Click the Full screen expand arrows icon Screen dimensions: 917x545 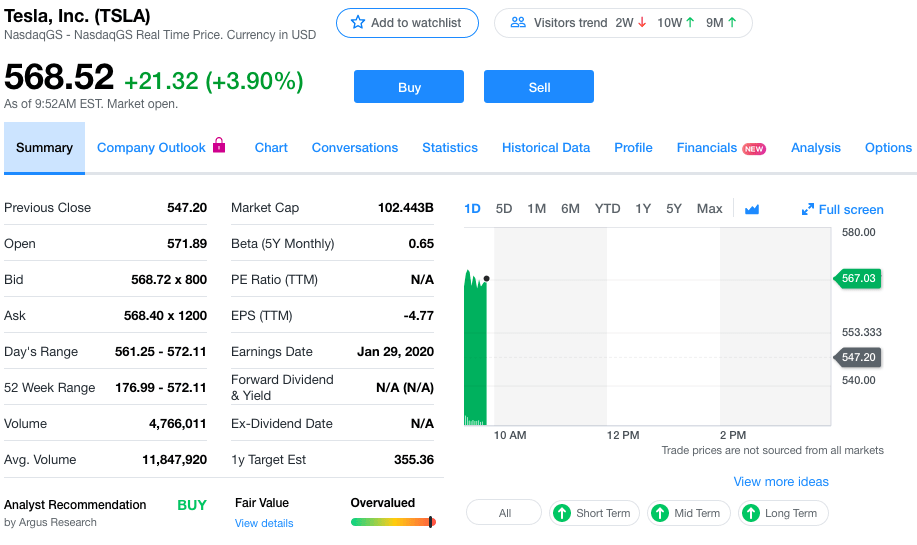(x=808, y=209)
